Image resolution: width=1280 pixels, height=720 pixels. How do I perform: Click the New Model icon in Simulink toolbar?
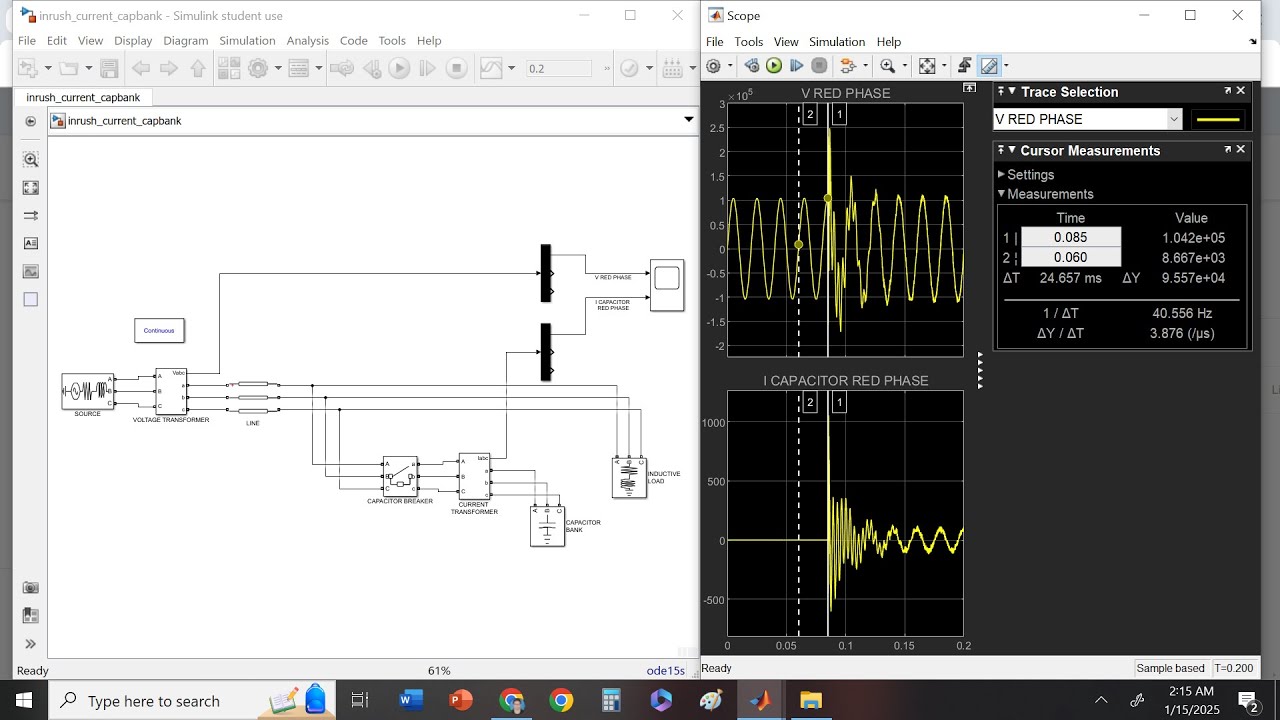[26, 68]
